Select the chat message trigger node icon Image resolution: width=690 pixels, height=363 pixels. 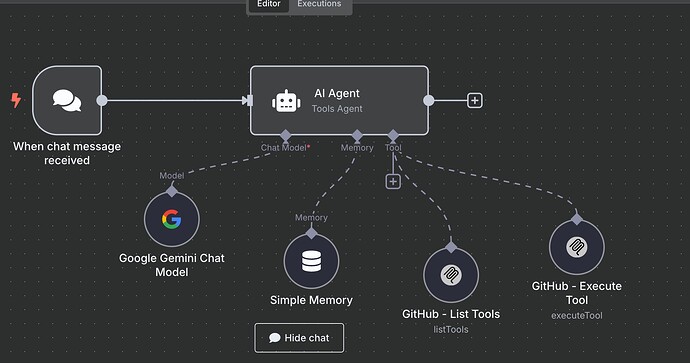(x=67, y=100)
